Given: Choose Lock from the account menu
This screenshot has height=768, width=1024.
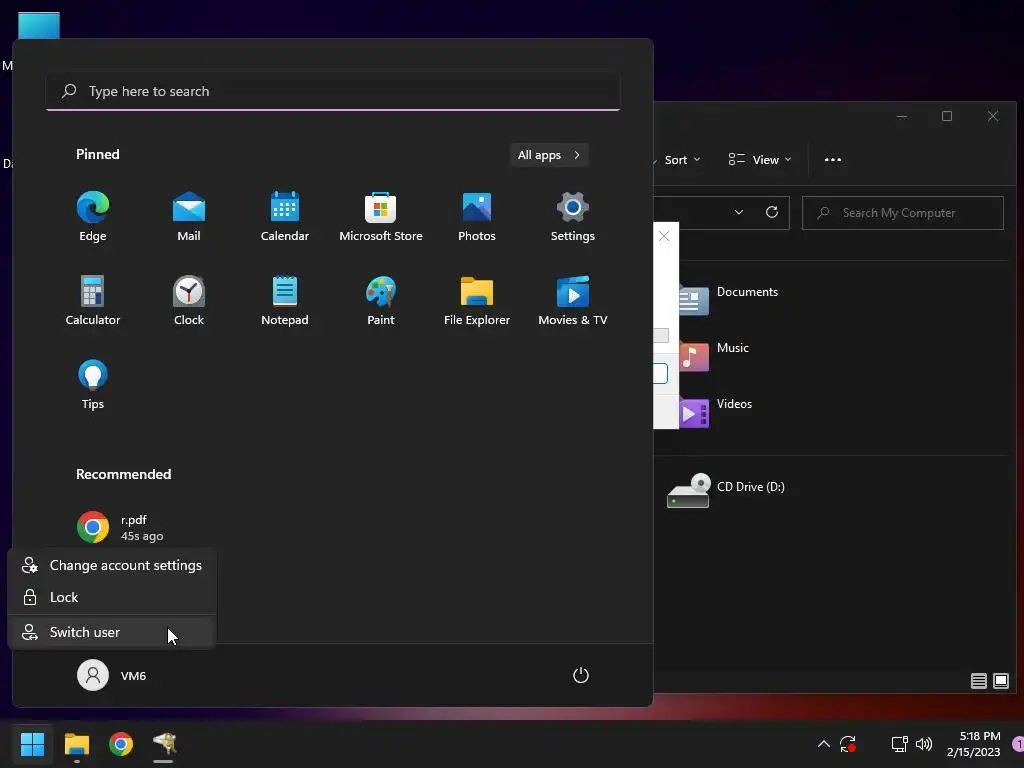Looking at the screenshot, I should (x=112, y=597).
